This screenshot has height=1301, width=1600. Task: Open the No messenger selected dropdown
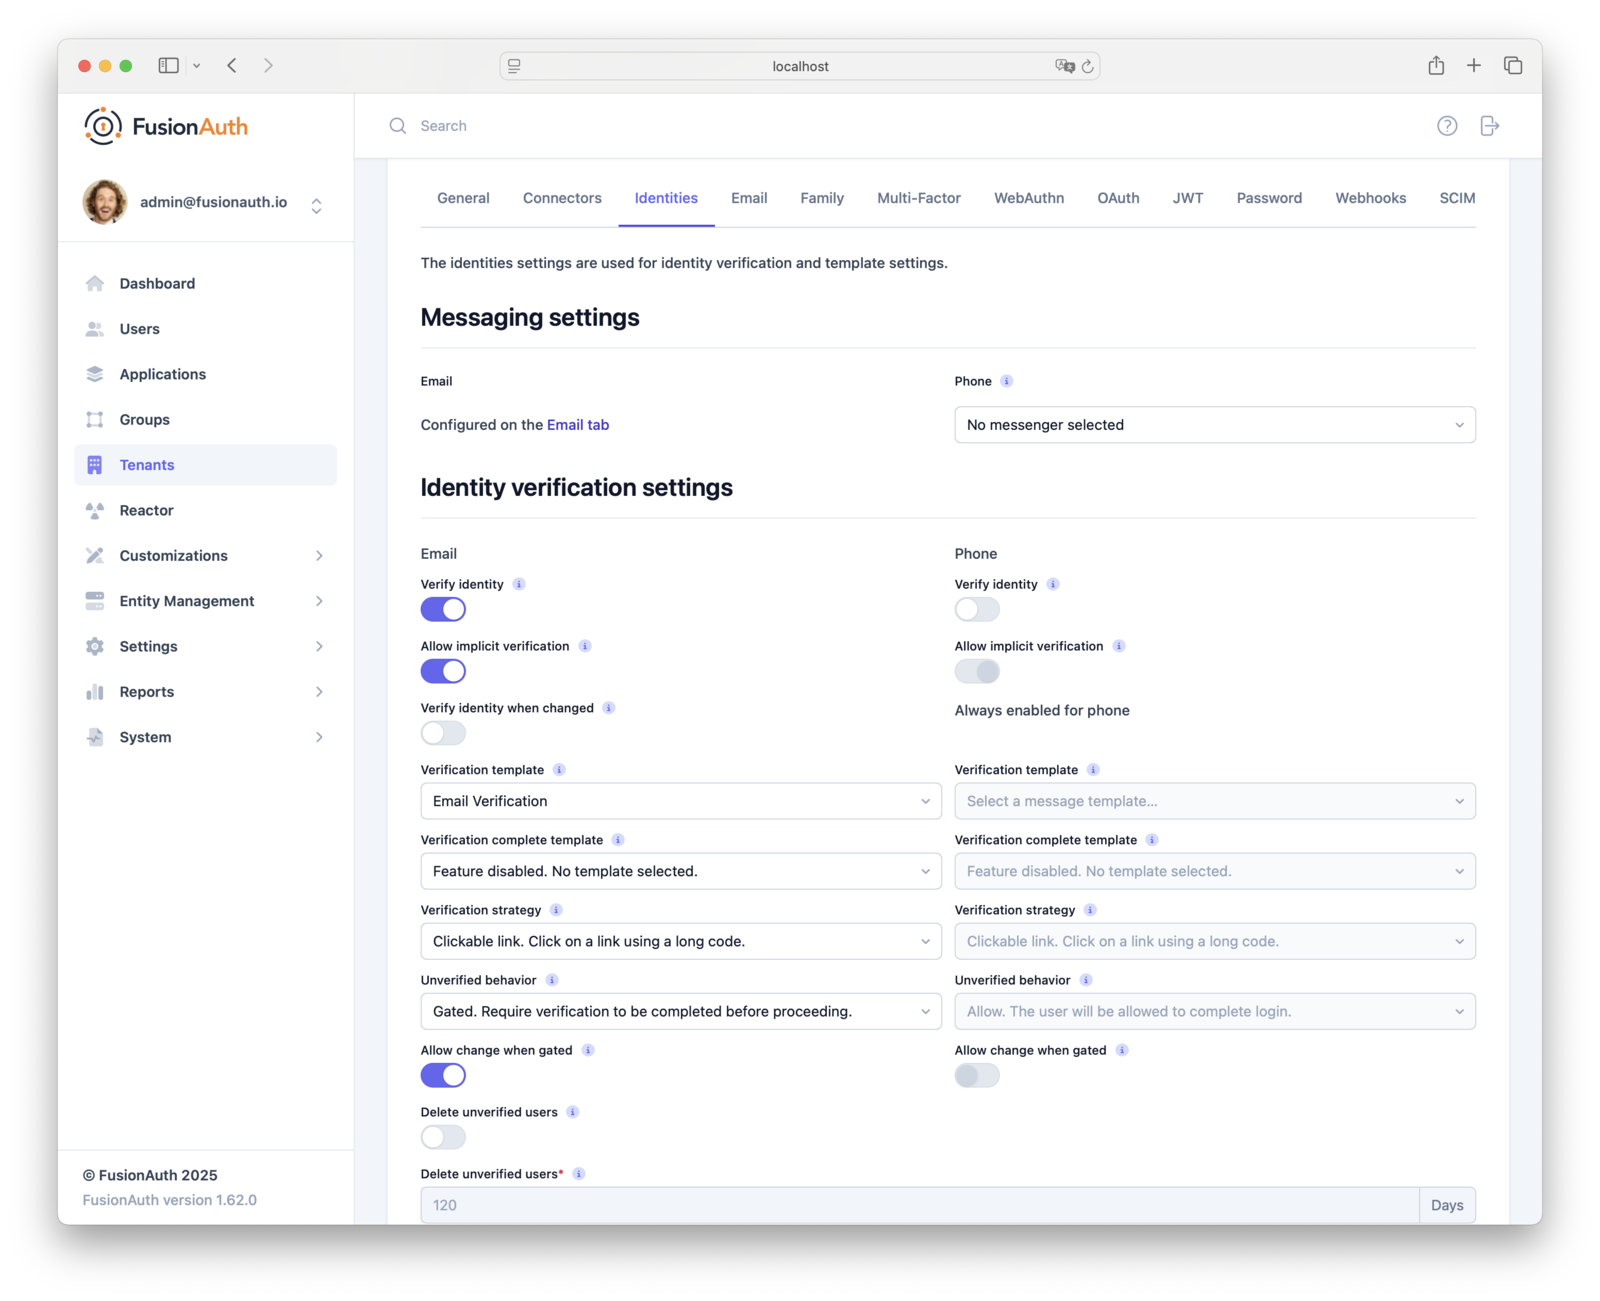1214,425
